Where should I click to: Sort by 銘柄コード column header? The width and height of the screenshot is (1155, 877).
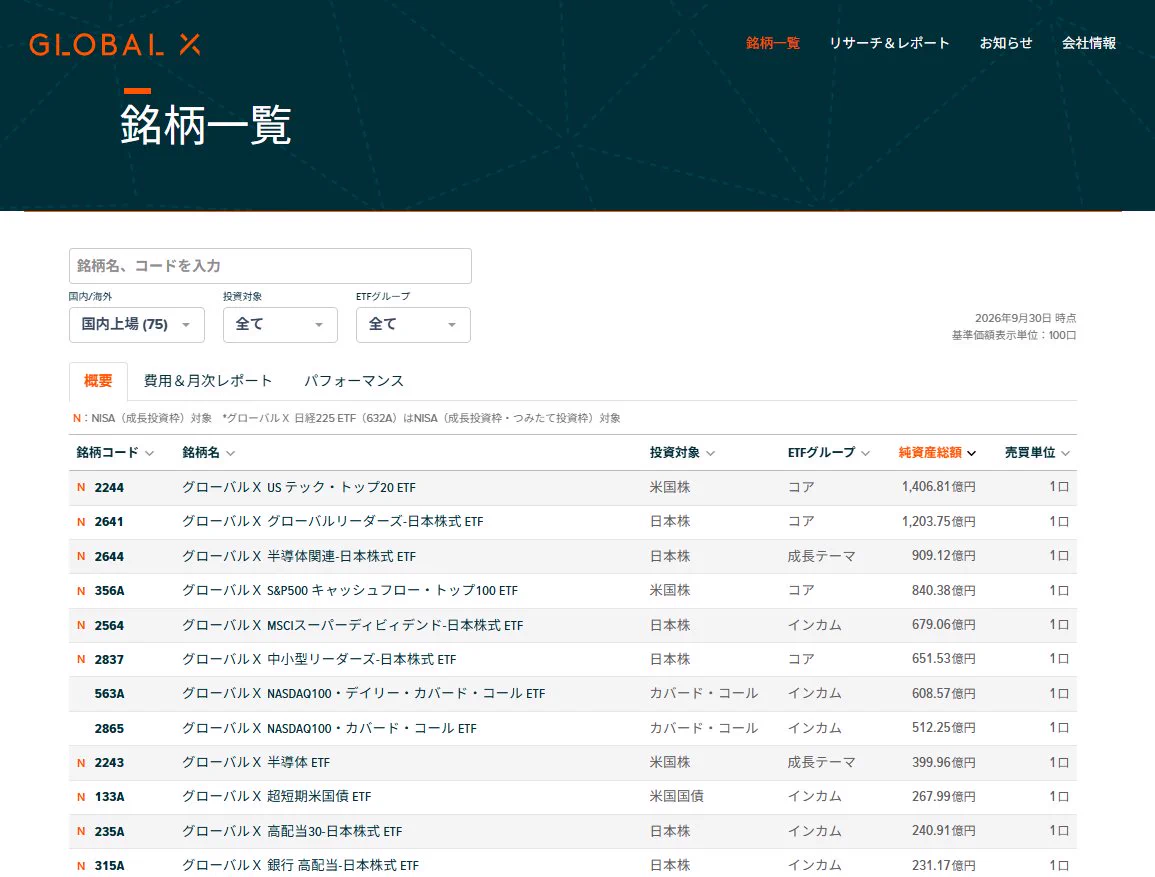pyautogui.click(x=115, y=453)
